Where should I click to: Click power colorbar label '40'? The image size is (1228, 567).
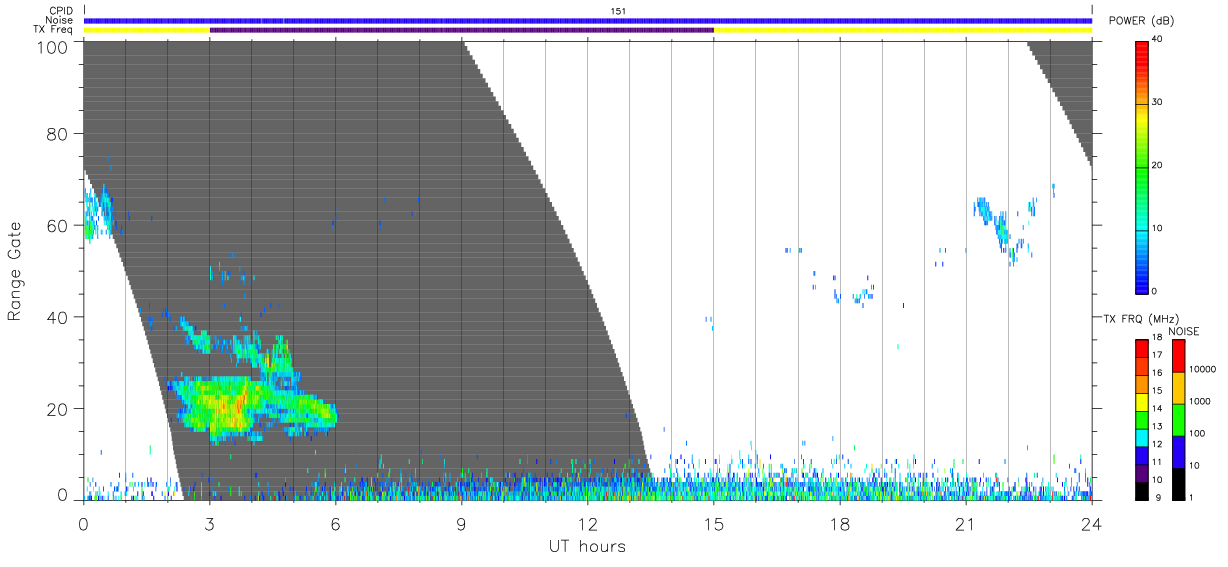1159,40
